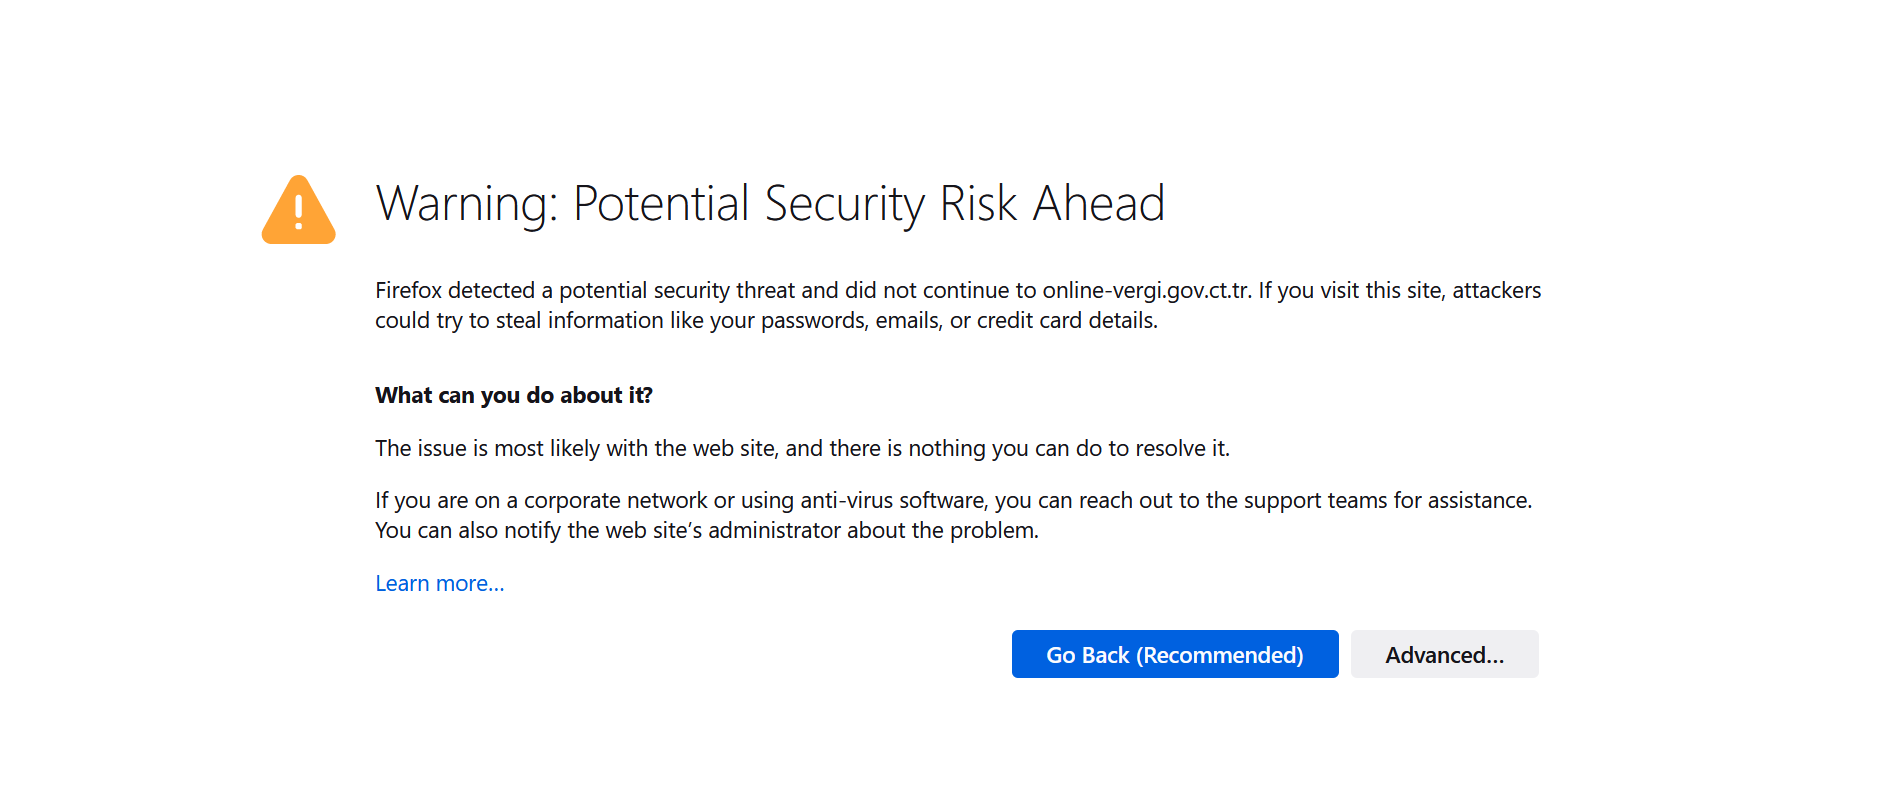The width and height of the screenshot is (1895, 802).
Task: Click the "credit card details" text
Action: pyautogui.click(x=1066, y=321)
